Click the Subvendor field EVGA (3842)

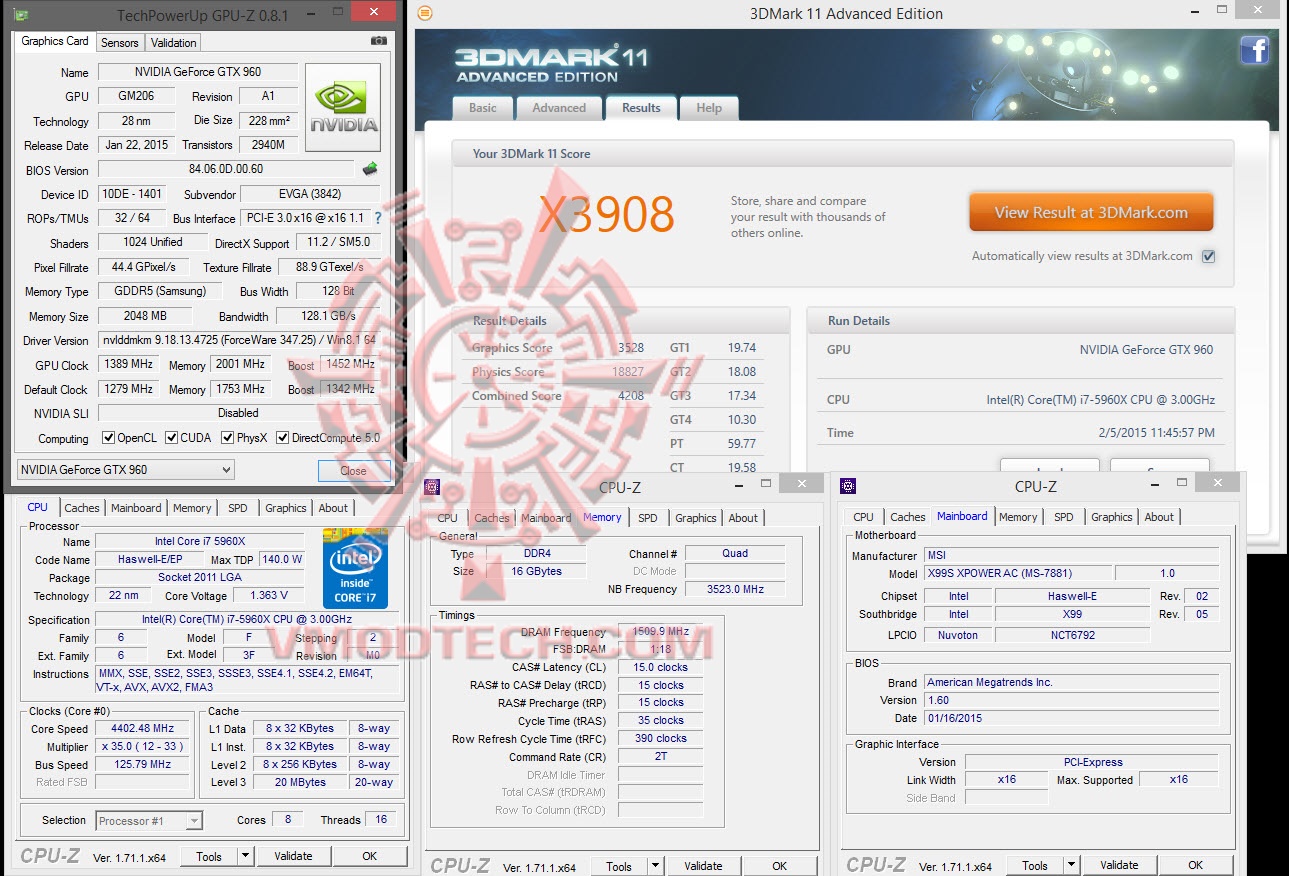pyautogui.click(x=311, y=194)
